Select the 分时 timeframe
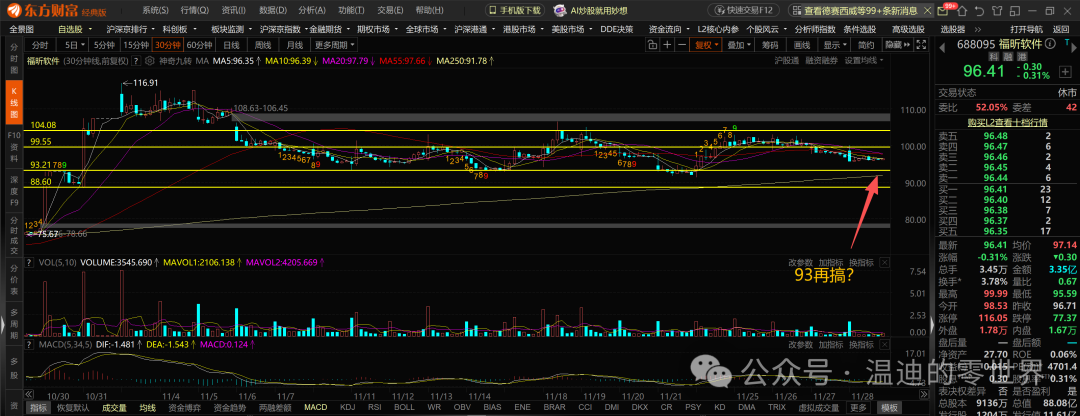Screen dimensions: 1080x416 pyautogui.click(x=41, y=45)
